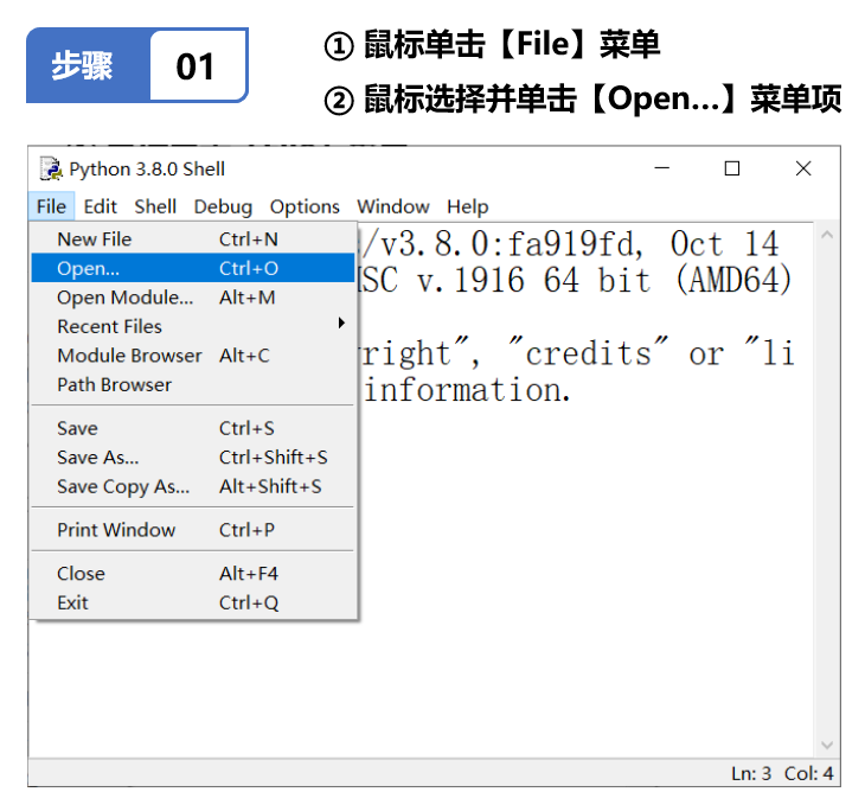This screenshot has width=865, height=811.
Task: Select Save Copy As... entry
Action: coord(193,487)
